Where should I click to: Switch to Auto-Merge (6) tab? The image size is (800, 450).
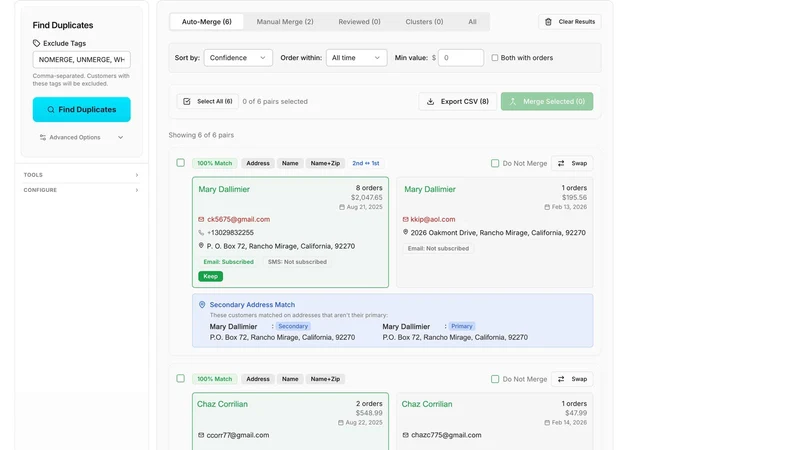207,22
